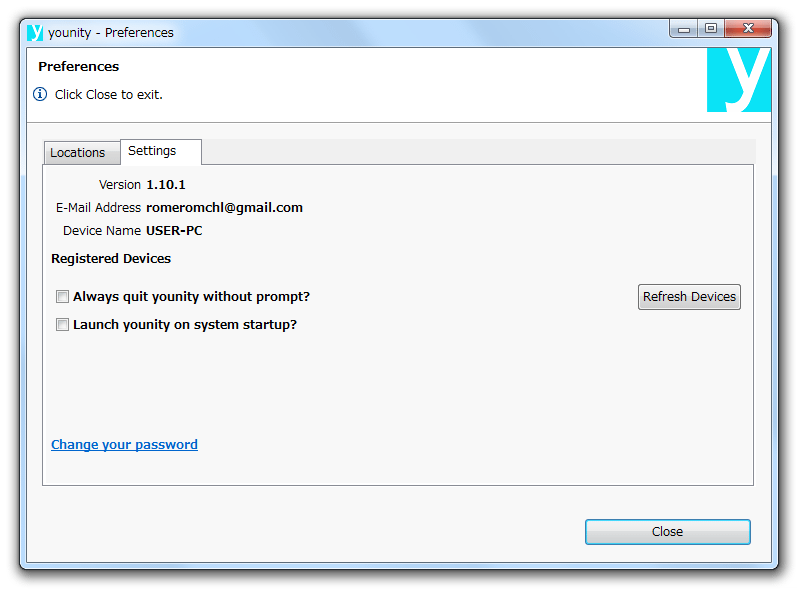Click the younity icon in title bar

coord(35,32)
